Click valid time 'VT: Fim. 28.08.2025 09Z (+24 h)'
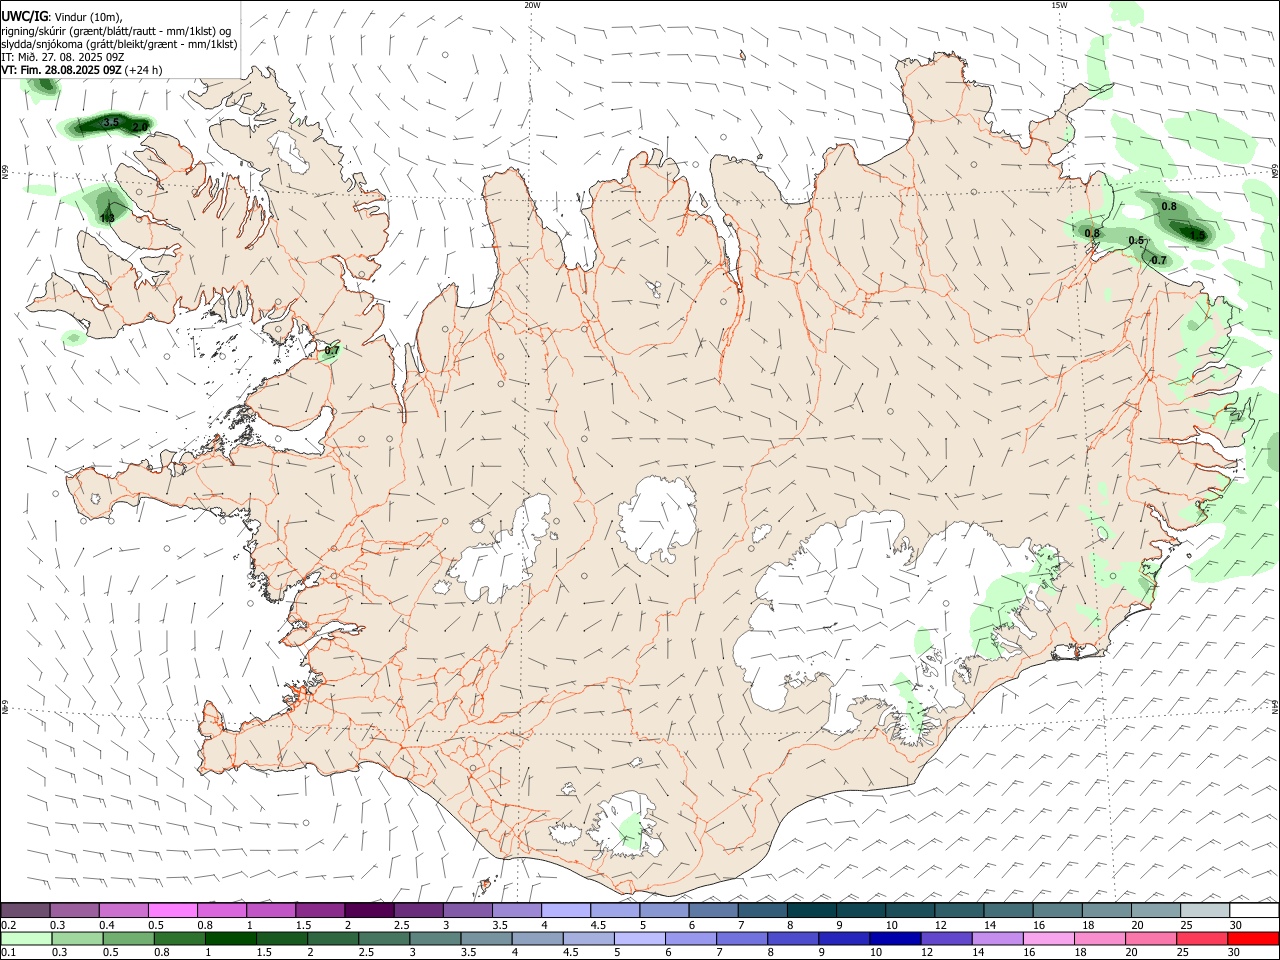 pyautogui.click(x=81, y=70)
